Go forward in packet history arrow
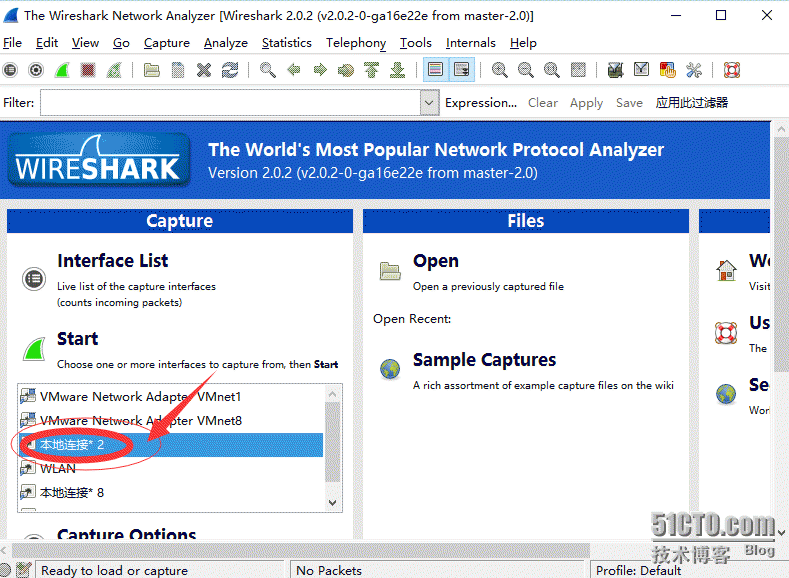 [320, 70]
